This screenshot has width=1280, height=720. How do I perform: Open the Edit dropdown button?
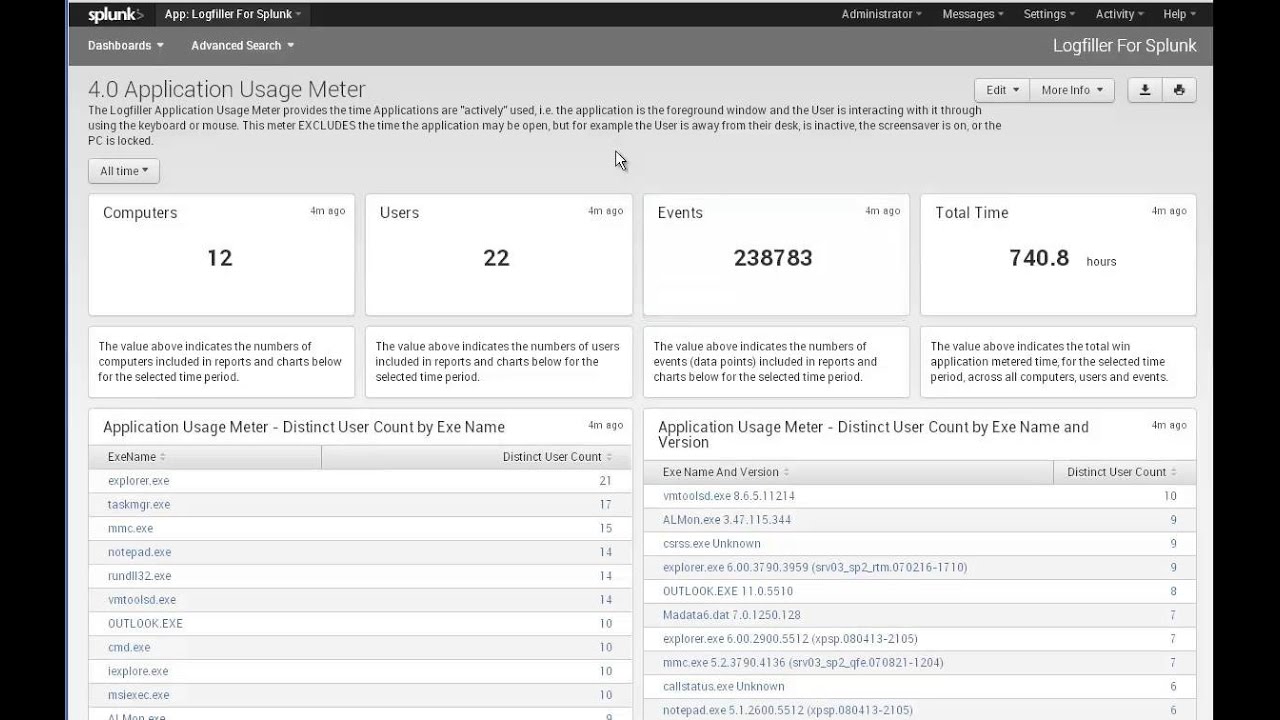click(x=1002, y=90)
